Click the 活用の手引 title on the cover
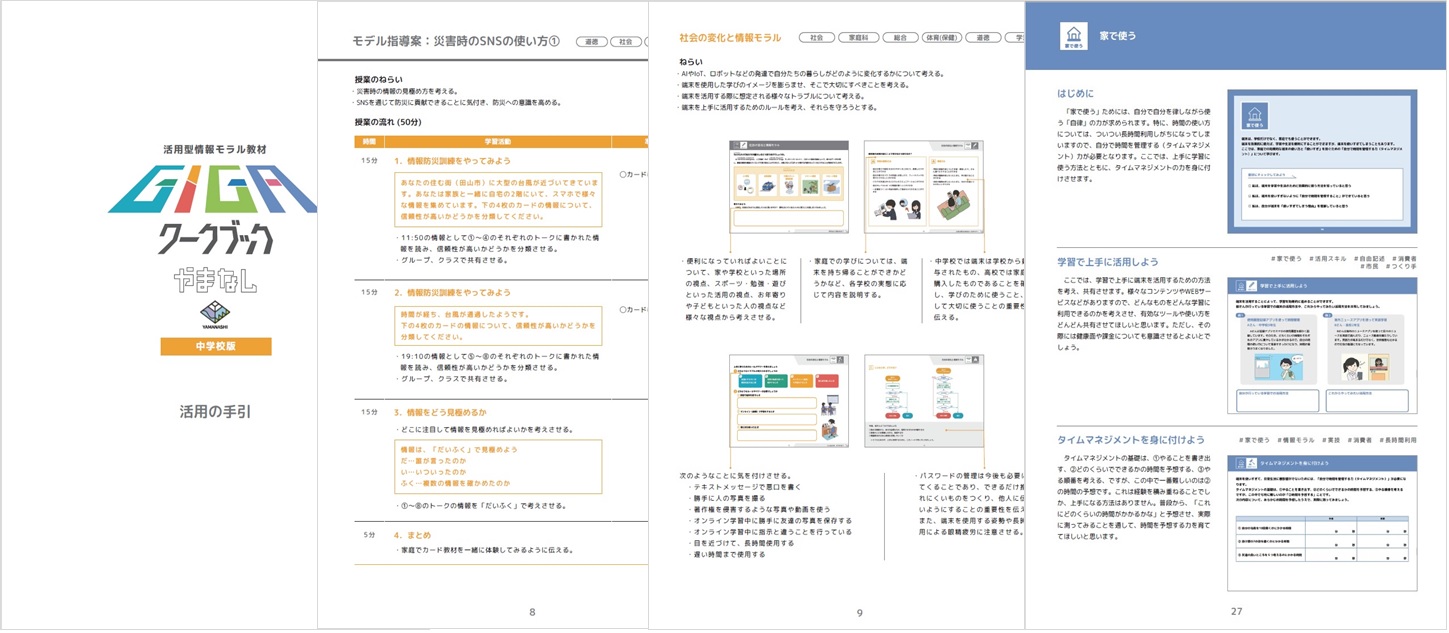Image resolution: width=1449 pixels, height=633 pixels. [216, 410]
